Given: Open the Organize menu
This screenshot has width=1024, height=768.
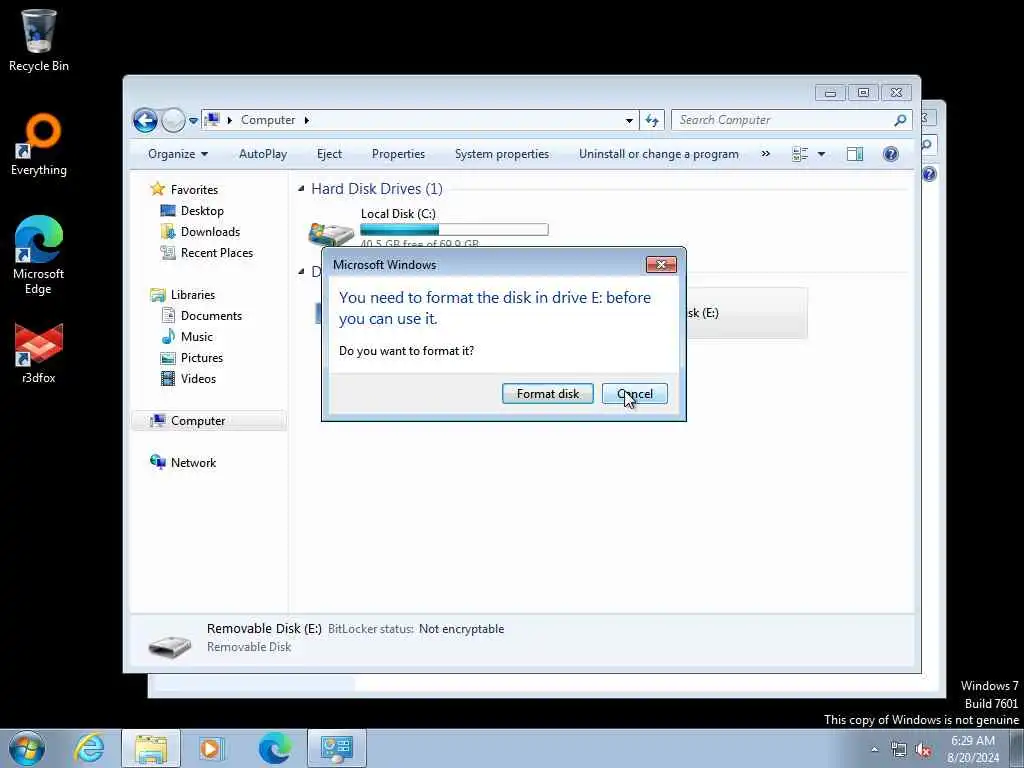Looking at the screenshot, I should tap(178, 154).
